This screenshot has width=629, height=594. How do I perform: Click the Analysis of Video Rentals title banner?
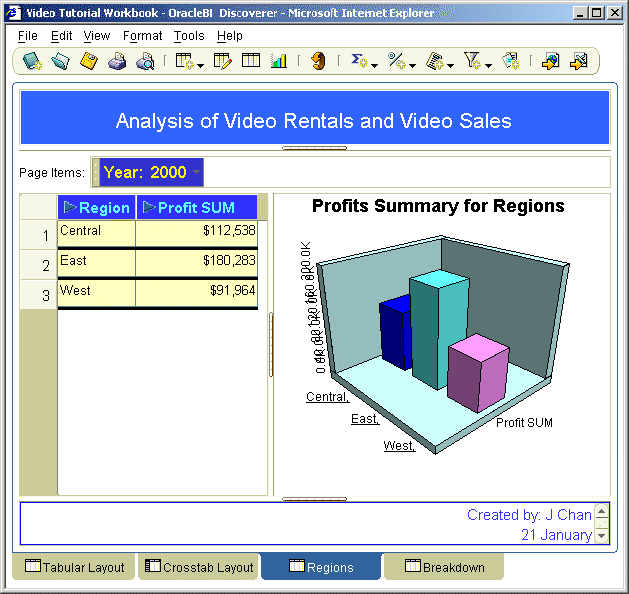click(x=314, y=118)
